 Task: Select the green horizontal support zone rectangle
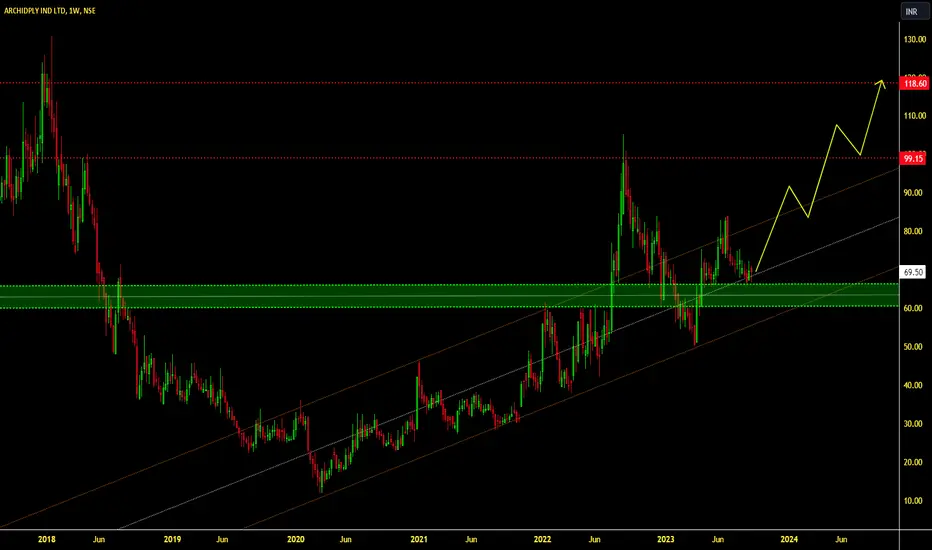449,296
